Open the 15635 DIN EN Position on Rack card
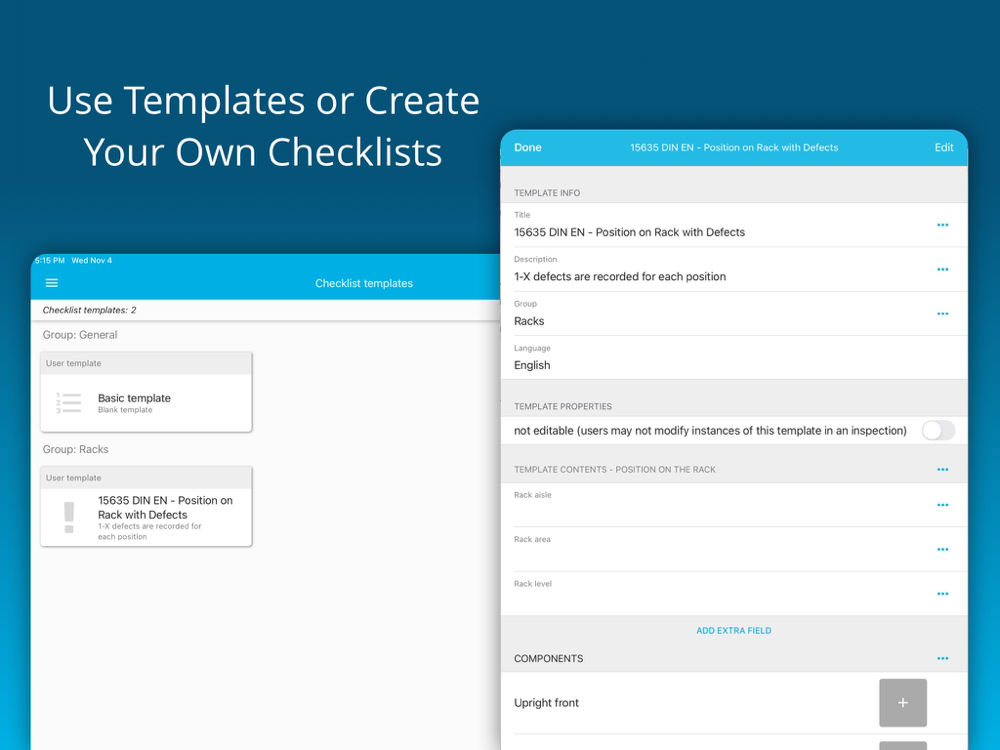The height and width of the screenshot is (750, 1000). (146, 506)
